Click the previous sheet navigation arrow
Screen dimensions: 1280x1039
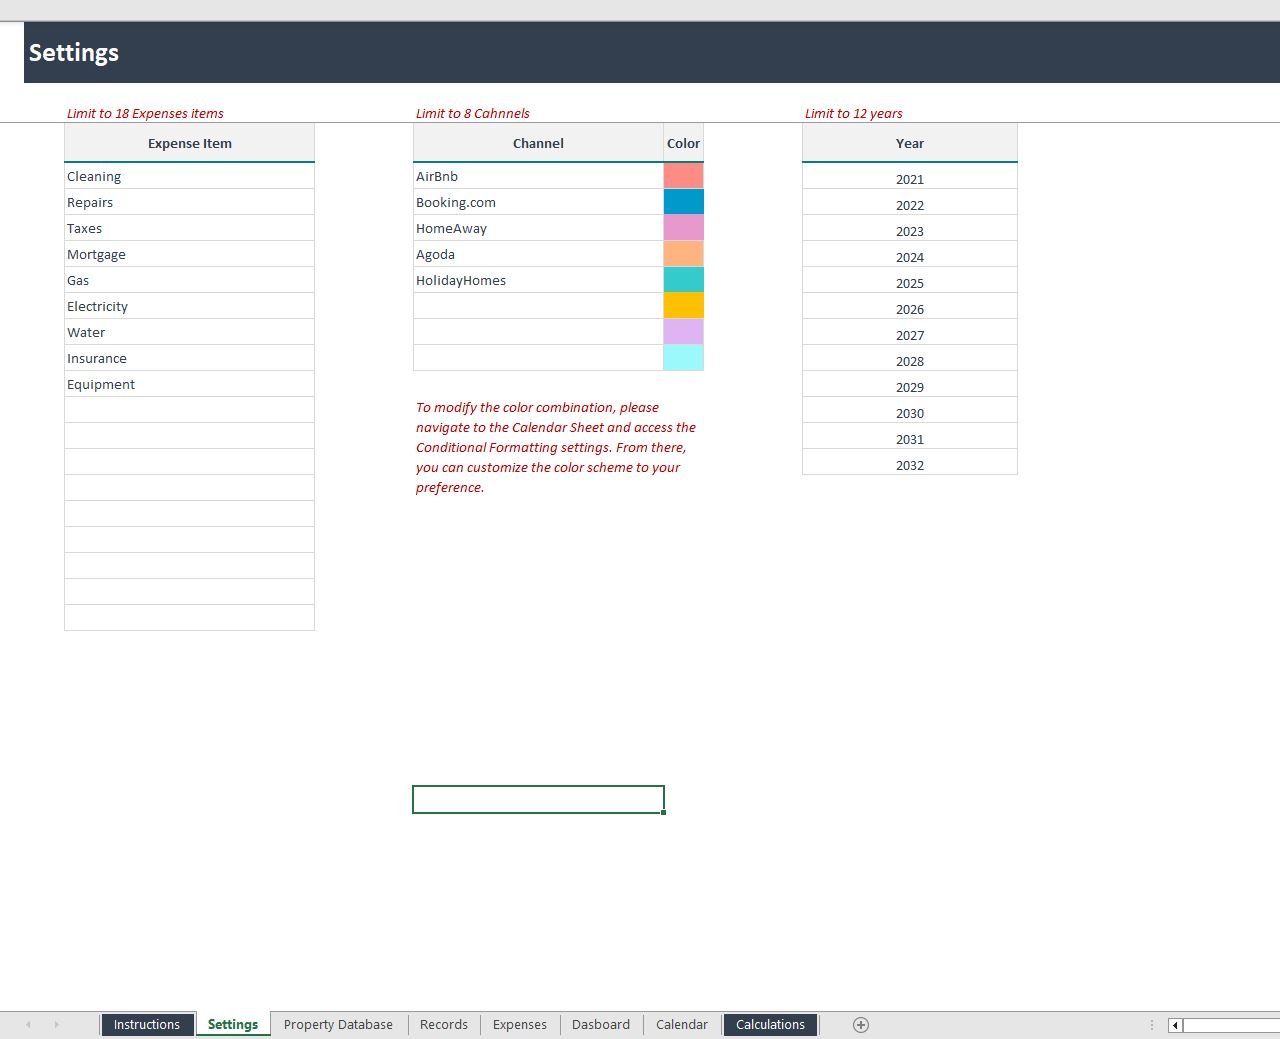[x=28, y=1024]
